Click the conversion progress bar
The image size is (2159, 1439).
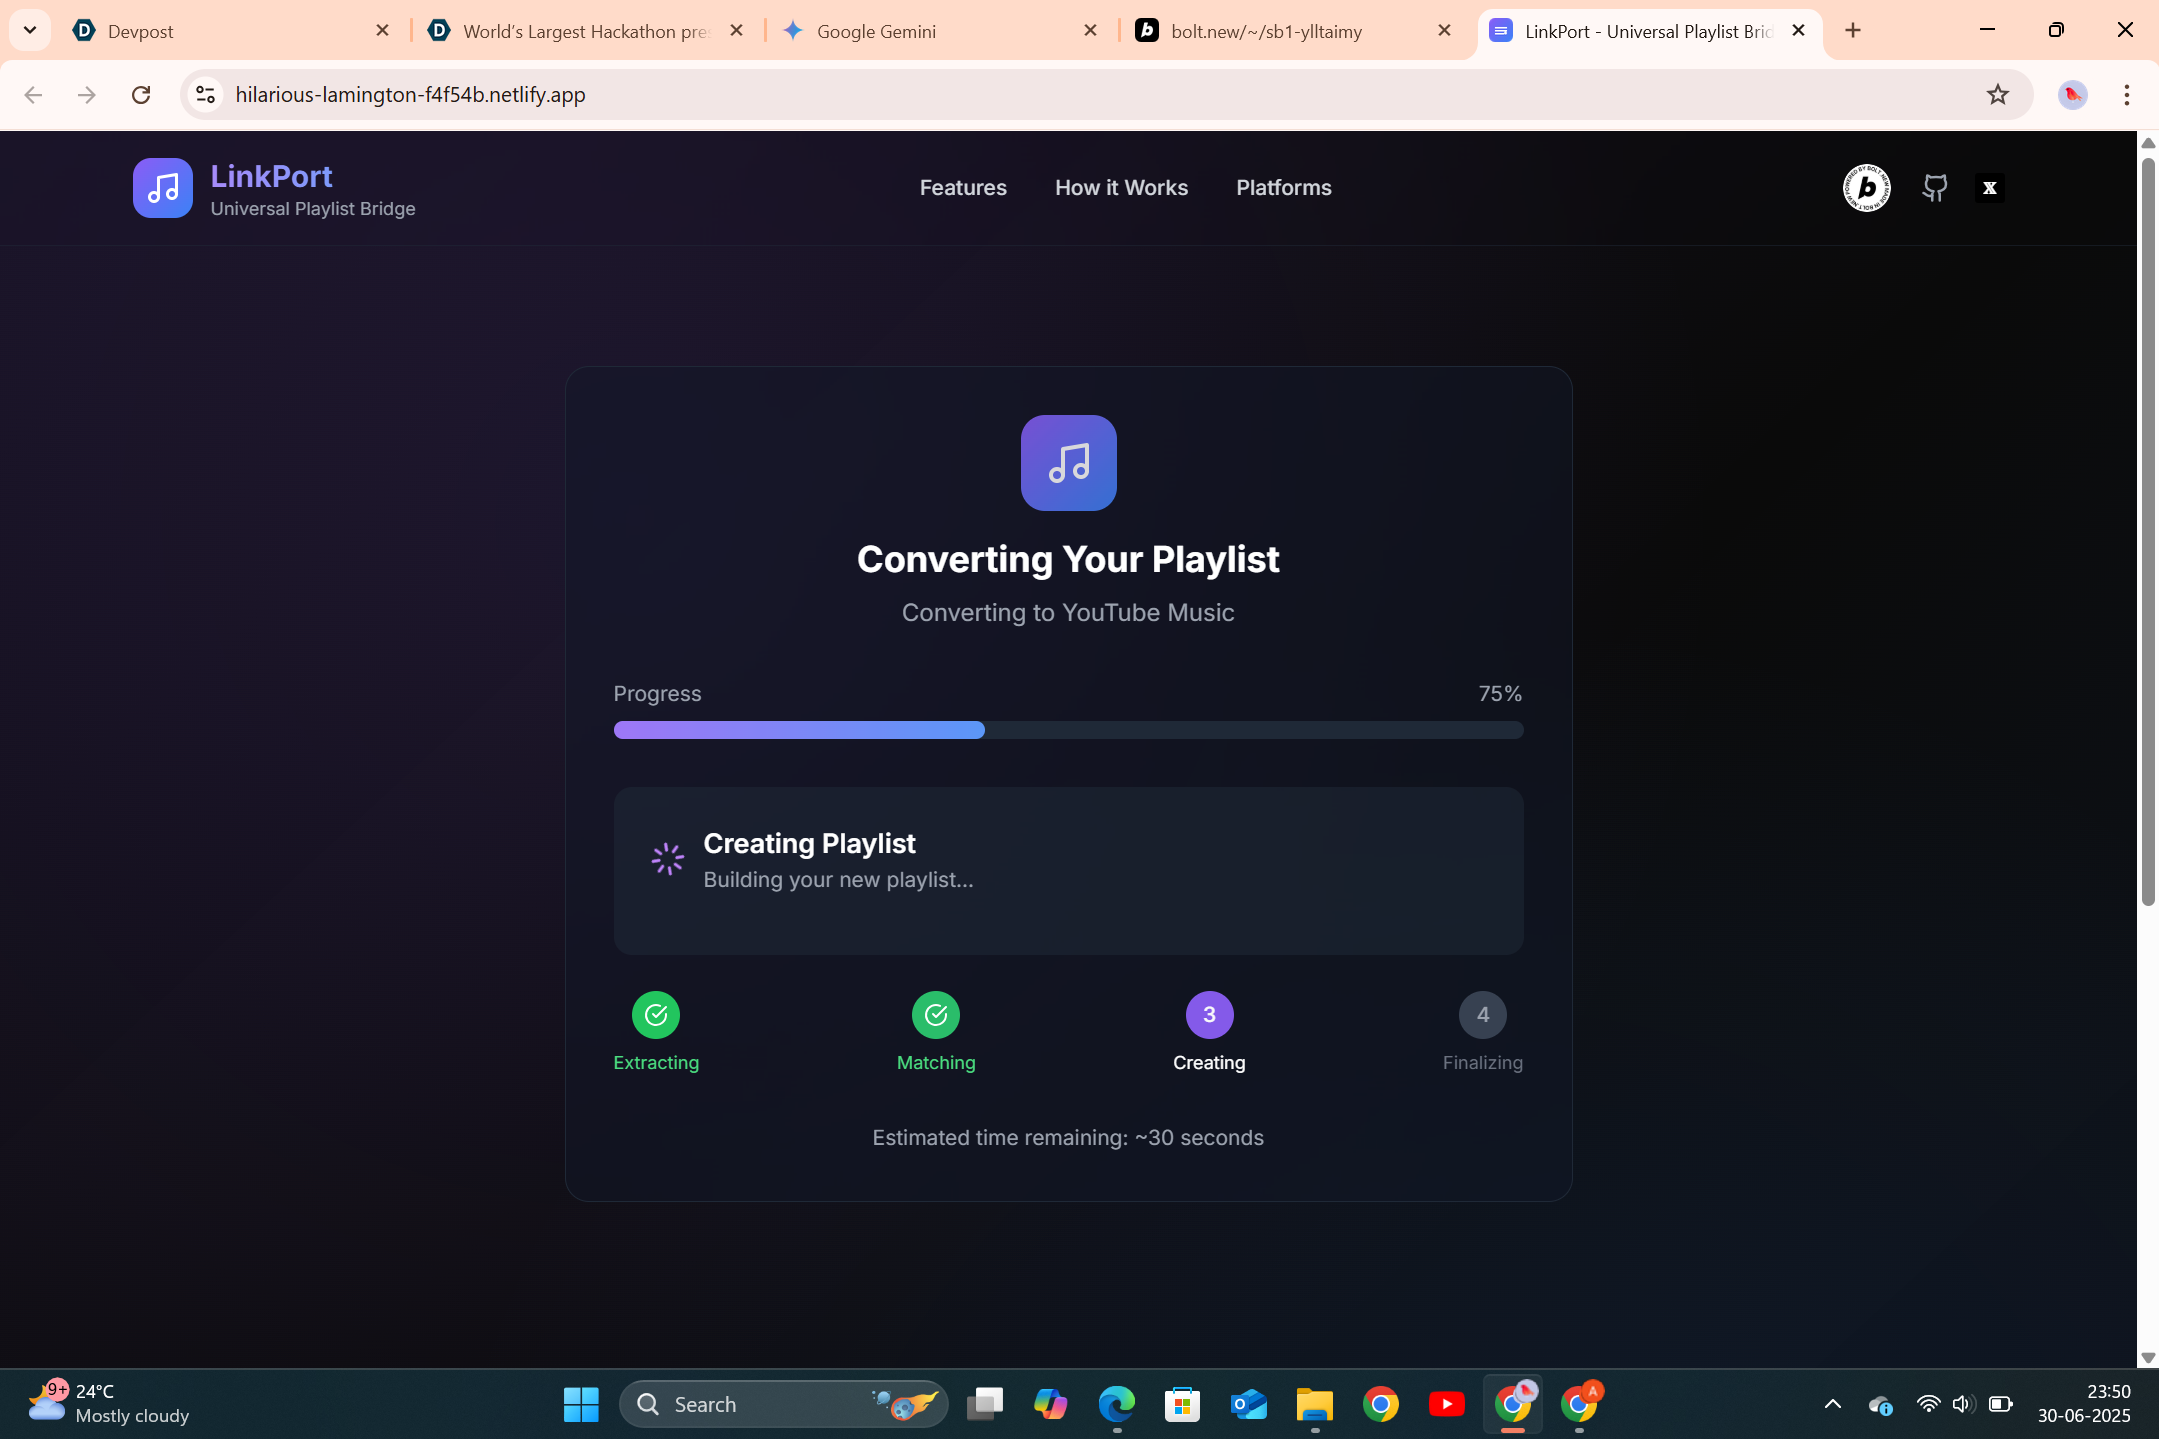(x=1068, y=730)
